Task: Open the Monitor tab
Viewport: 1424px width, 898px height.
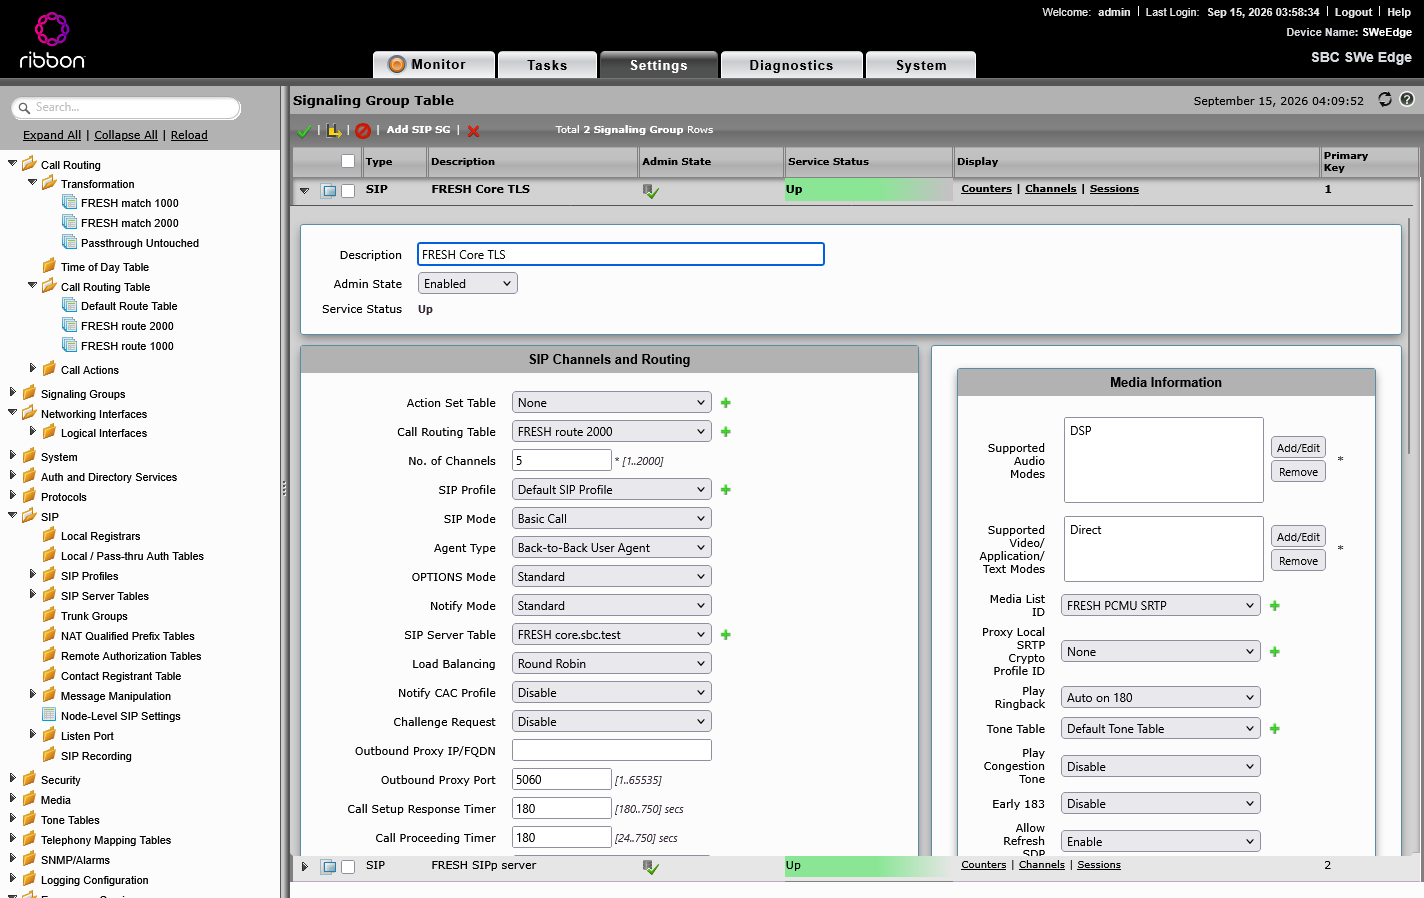Action: coord(434,65)
